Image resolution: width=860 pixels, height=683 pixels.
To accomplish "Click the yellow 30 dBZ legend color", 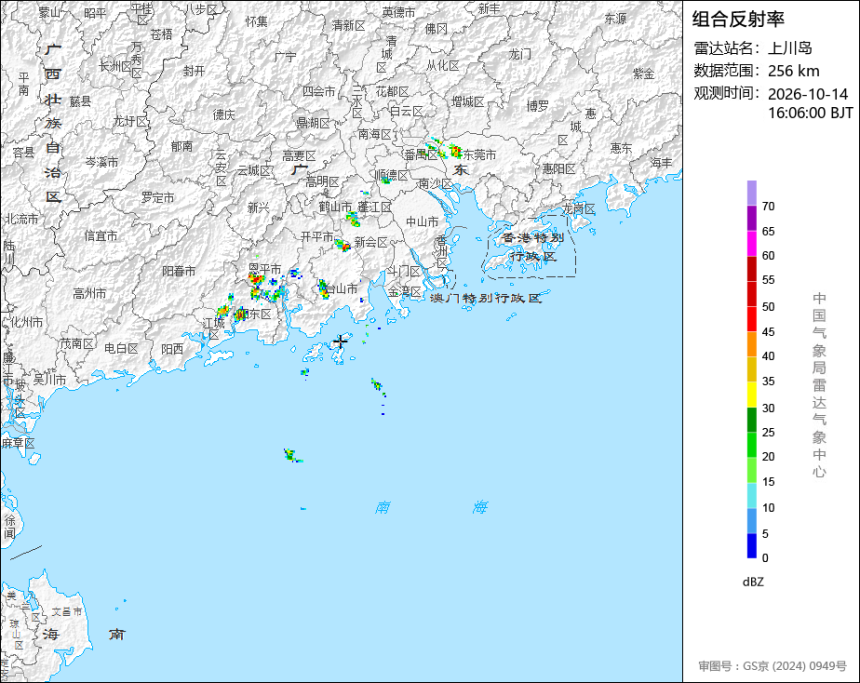I will pyautogui.click(x=751, y=394).
